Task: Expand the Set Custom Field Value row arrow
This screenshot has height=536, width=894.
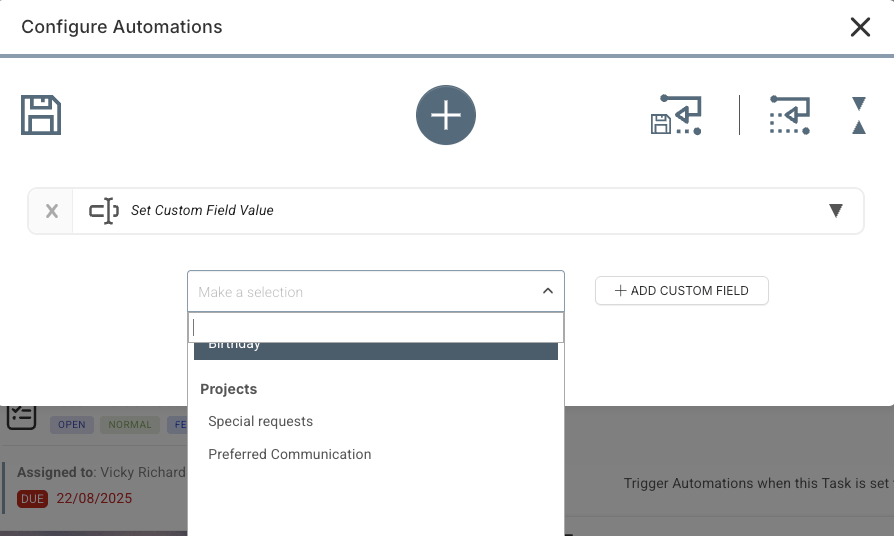Action: tap(835, 210)
